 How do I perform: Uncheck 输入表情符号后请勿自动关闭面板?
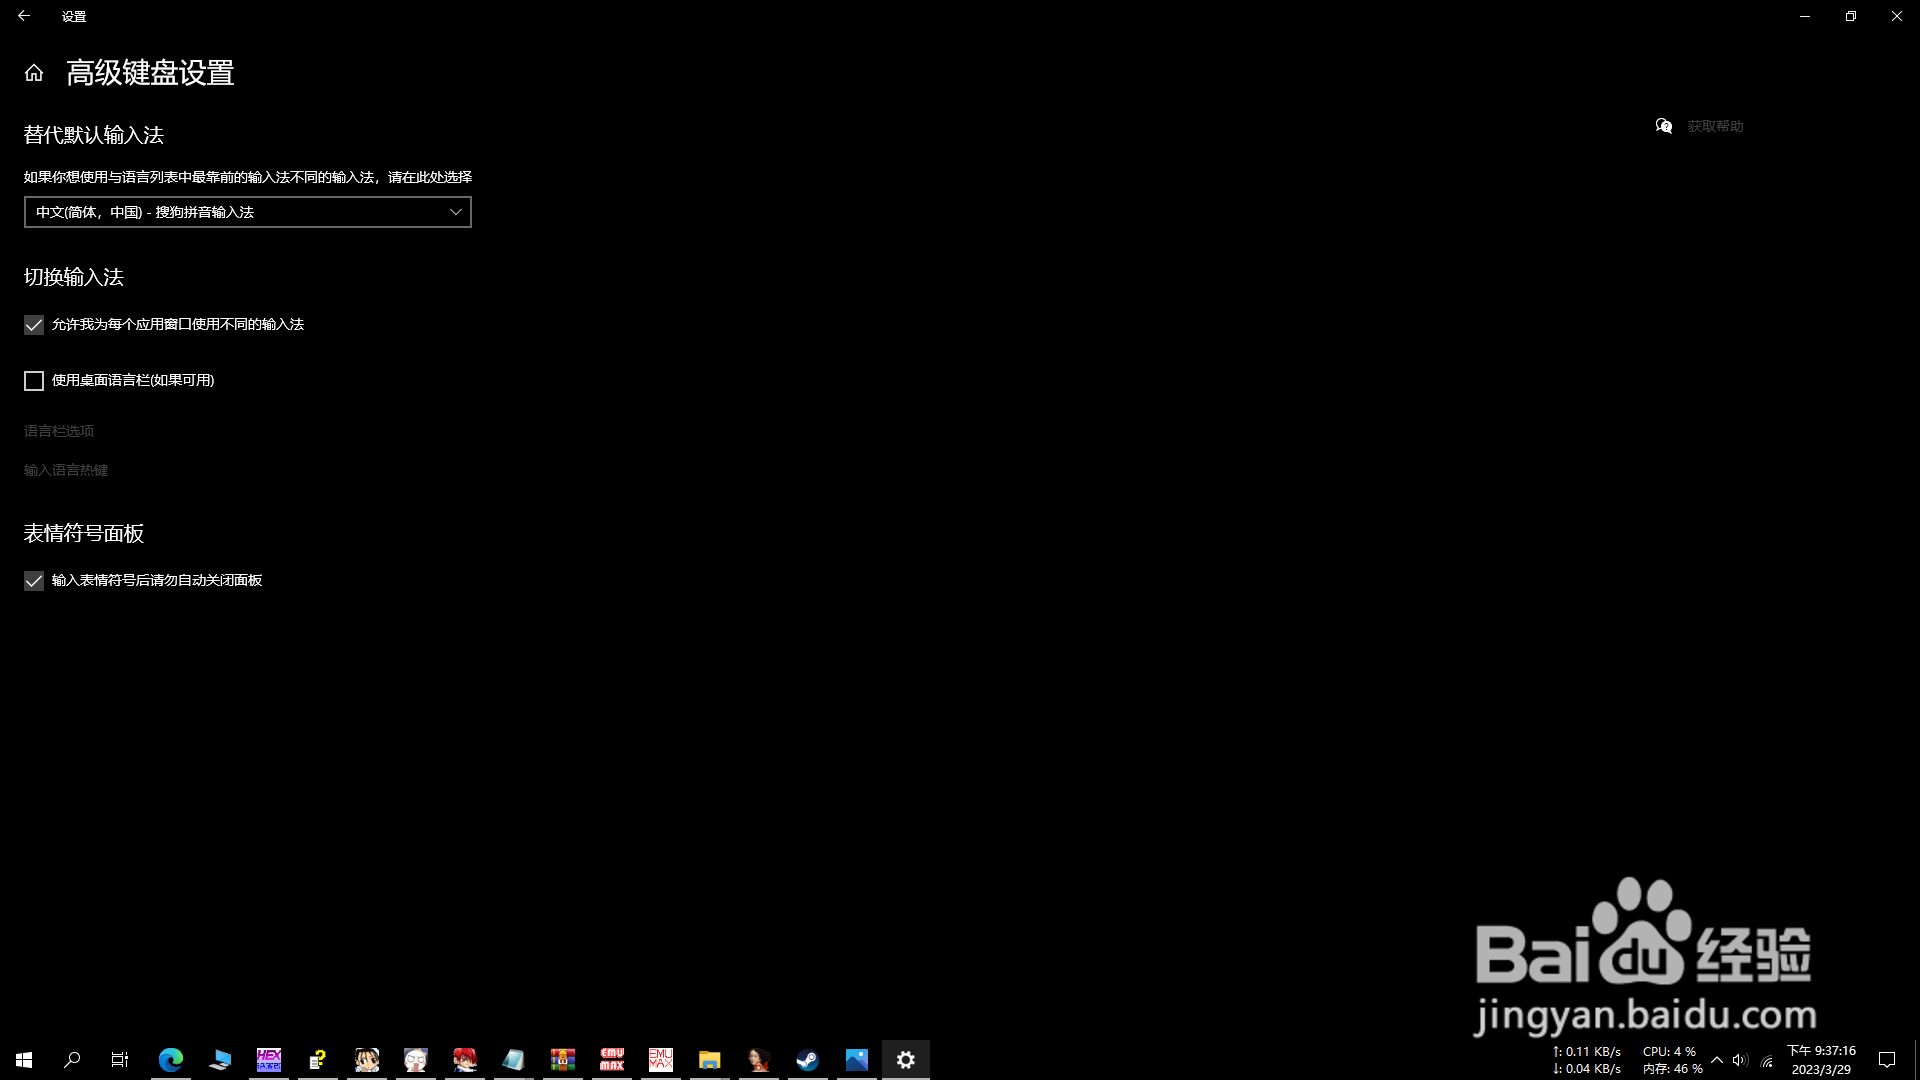33,581
